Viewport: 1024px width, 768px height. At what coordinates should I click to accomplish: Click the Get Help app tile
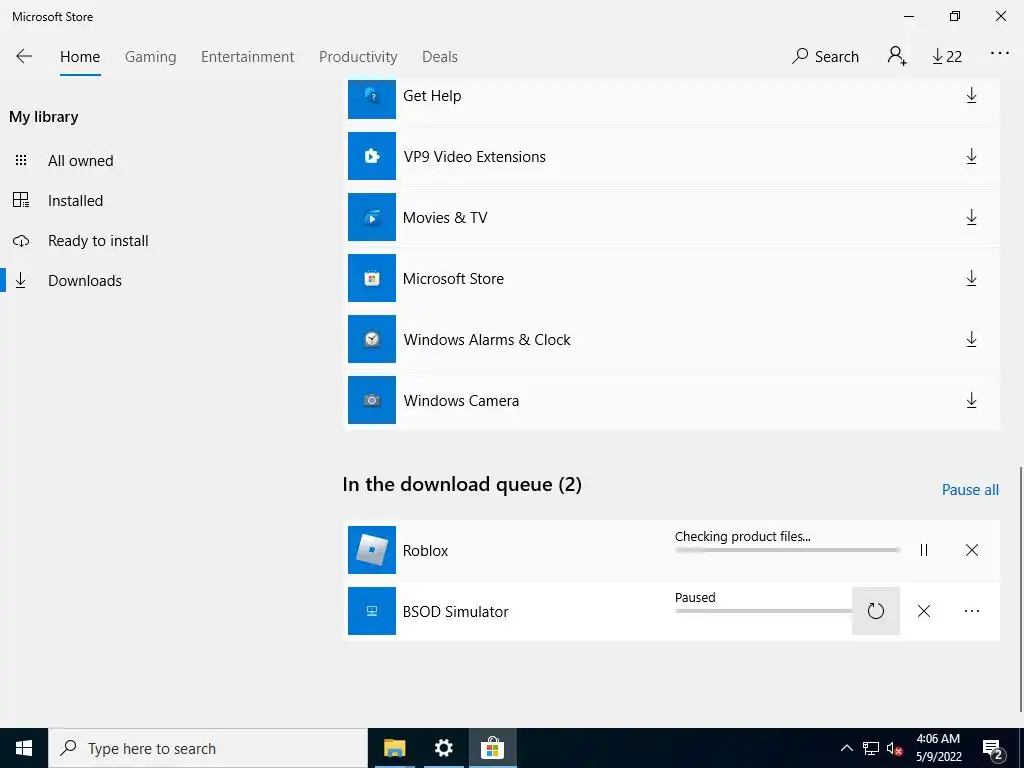point(372,98)
